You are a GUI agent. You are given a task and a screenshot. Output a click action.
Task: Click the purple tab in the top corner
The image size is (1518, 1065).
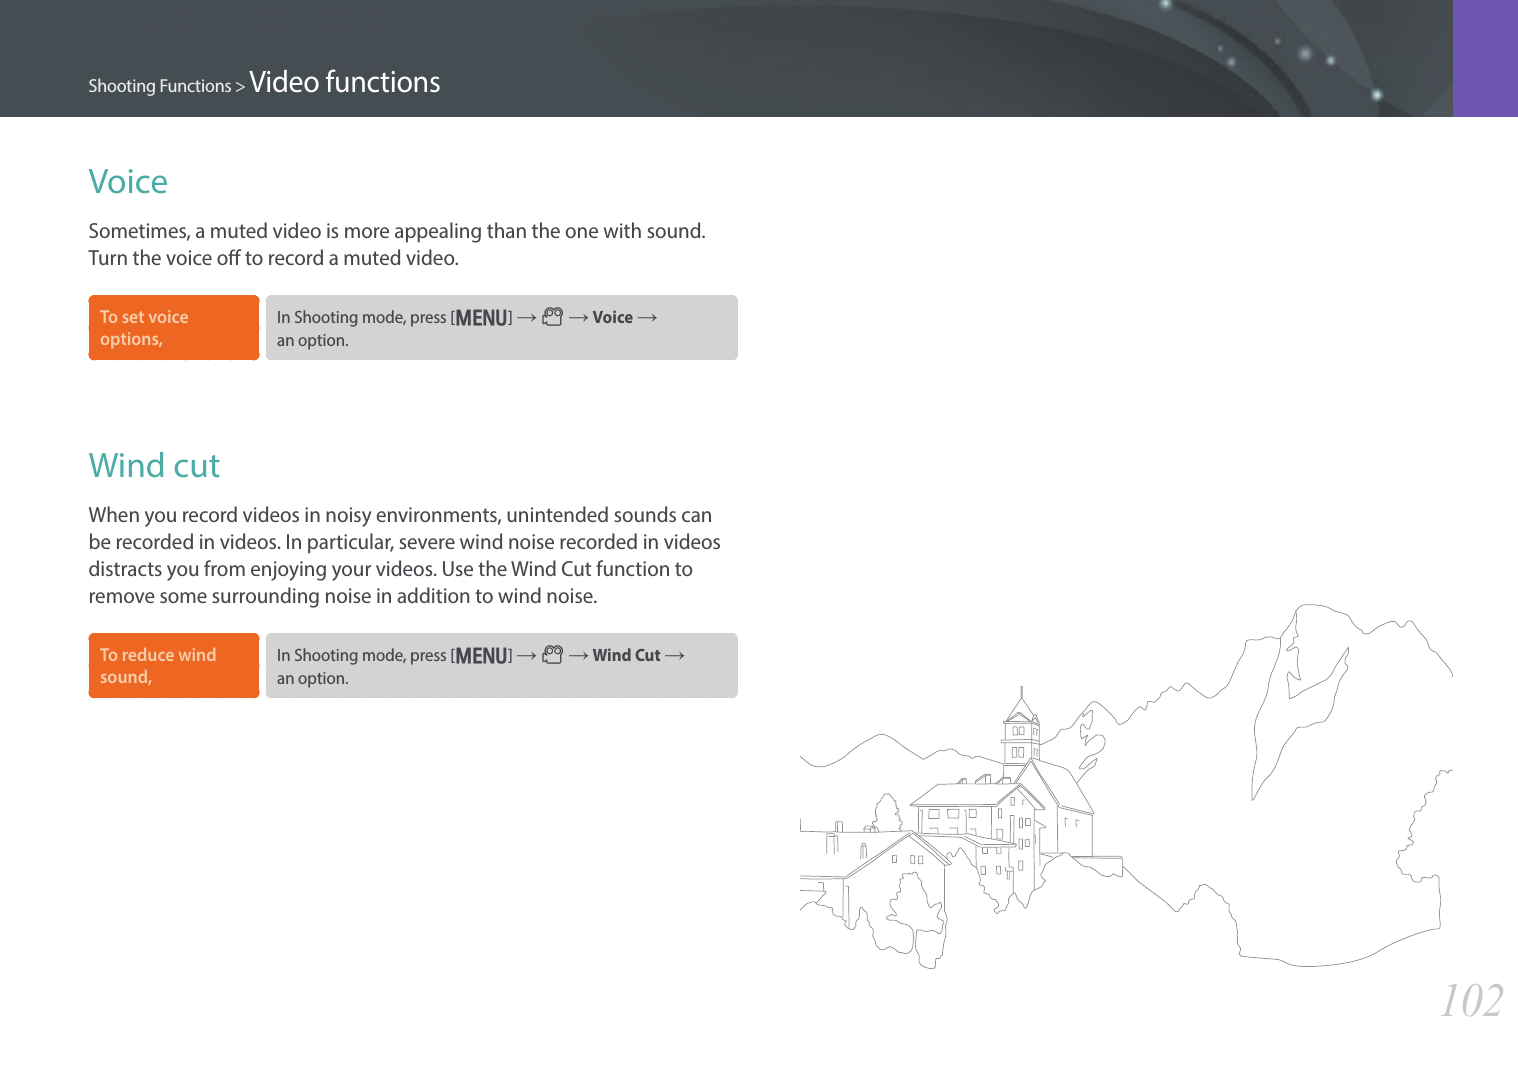coord(1485,58)
